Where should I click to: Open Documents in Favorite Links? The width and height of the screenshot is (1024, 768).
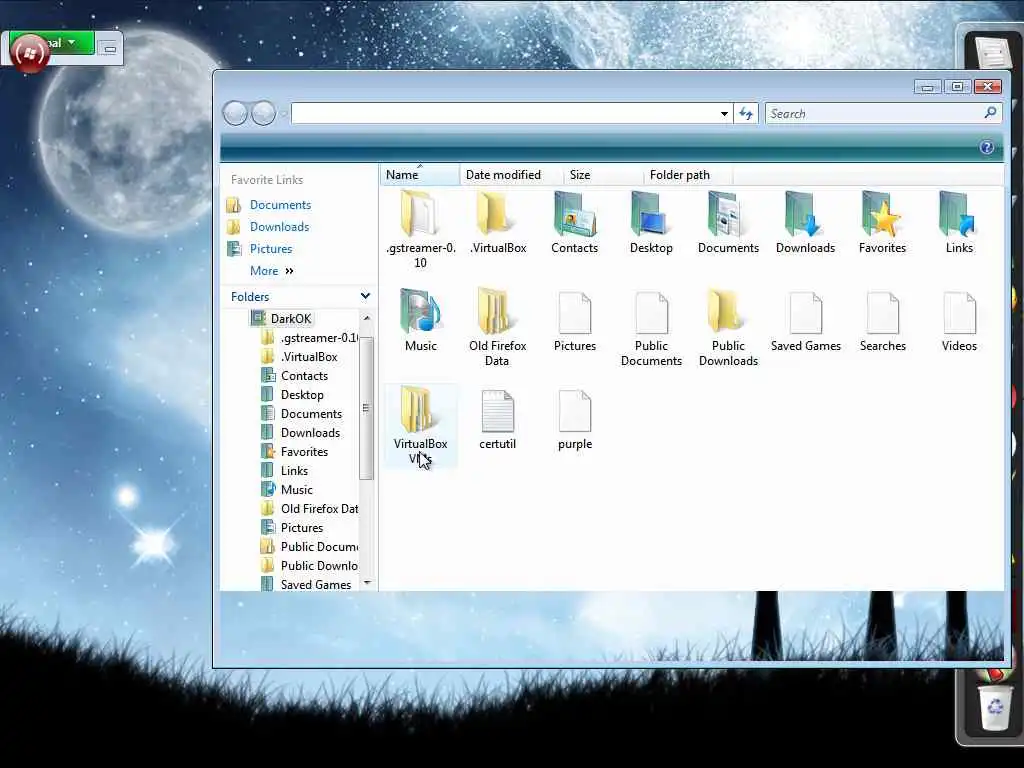coord(280,205)
